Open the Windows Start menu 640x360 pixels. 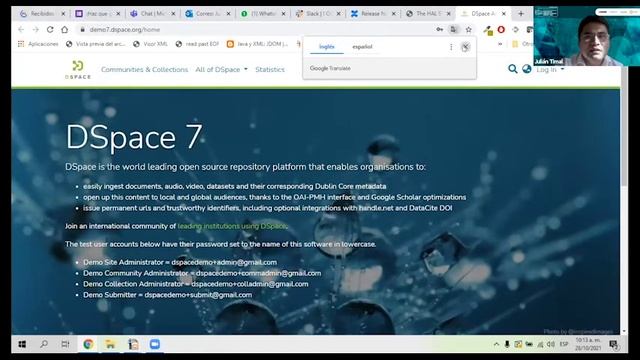coord(22,344)
